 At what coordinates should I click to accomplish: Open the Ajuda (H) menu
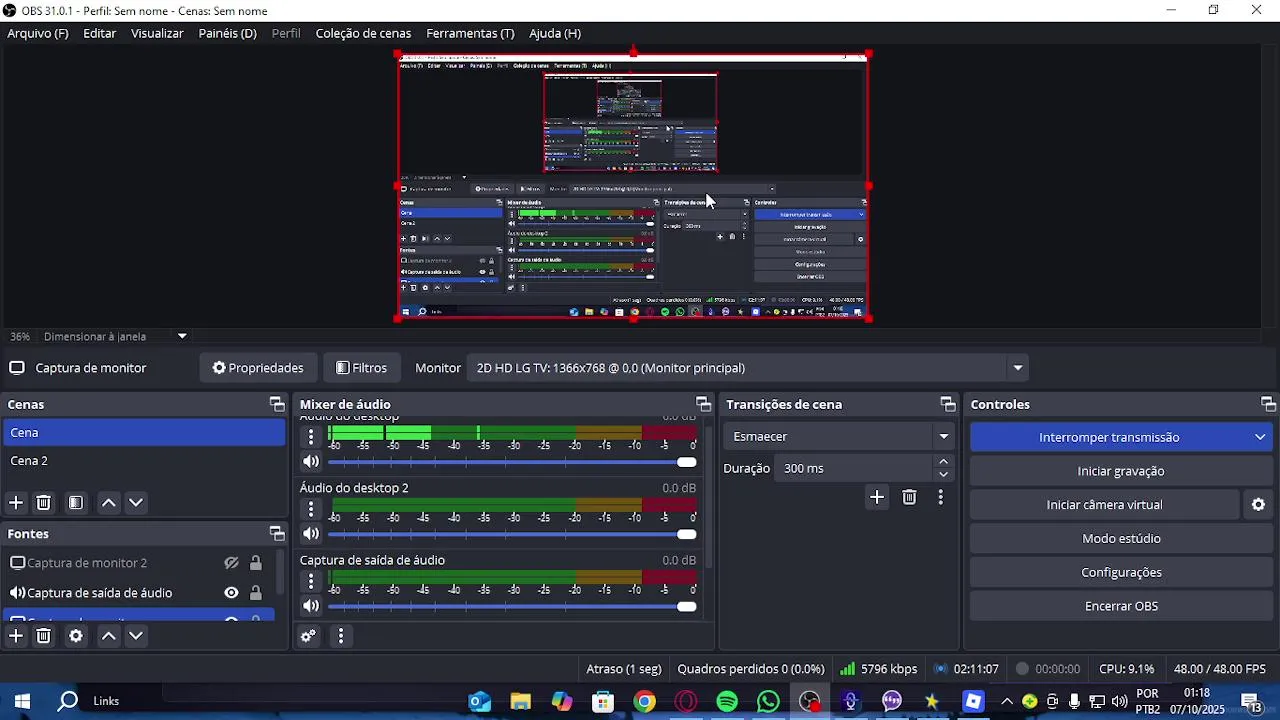(x=555, y=33)
